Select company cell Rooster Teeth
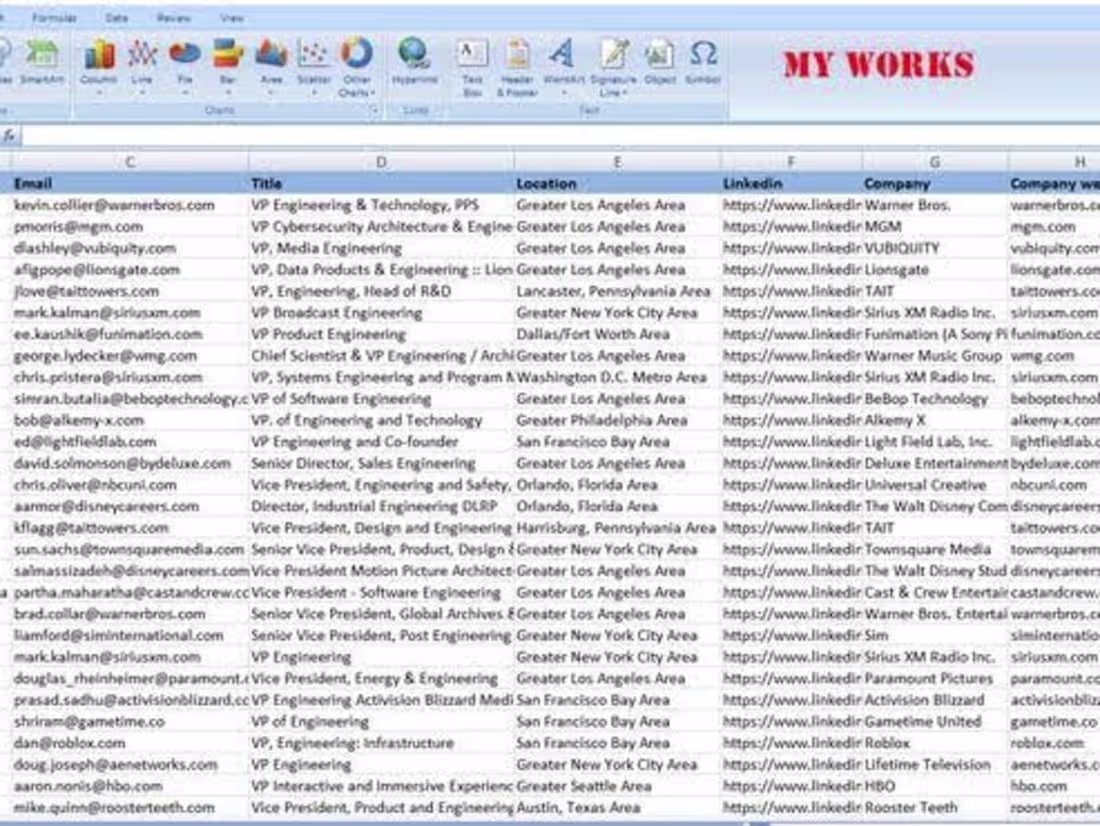Screen dimensions: 1100x826 935,808
